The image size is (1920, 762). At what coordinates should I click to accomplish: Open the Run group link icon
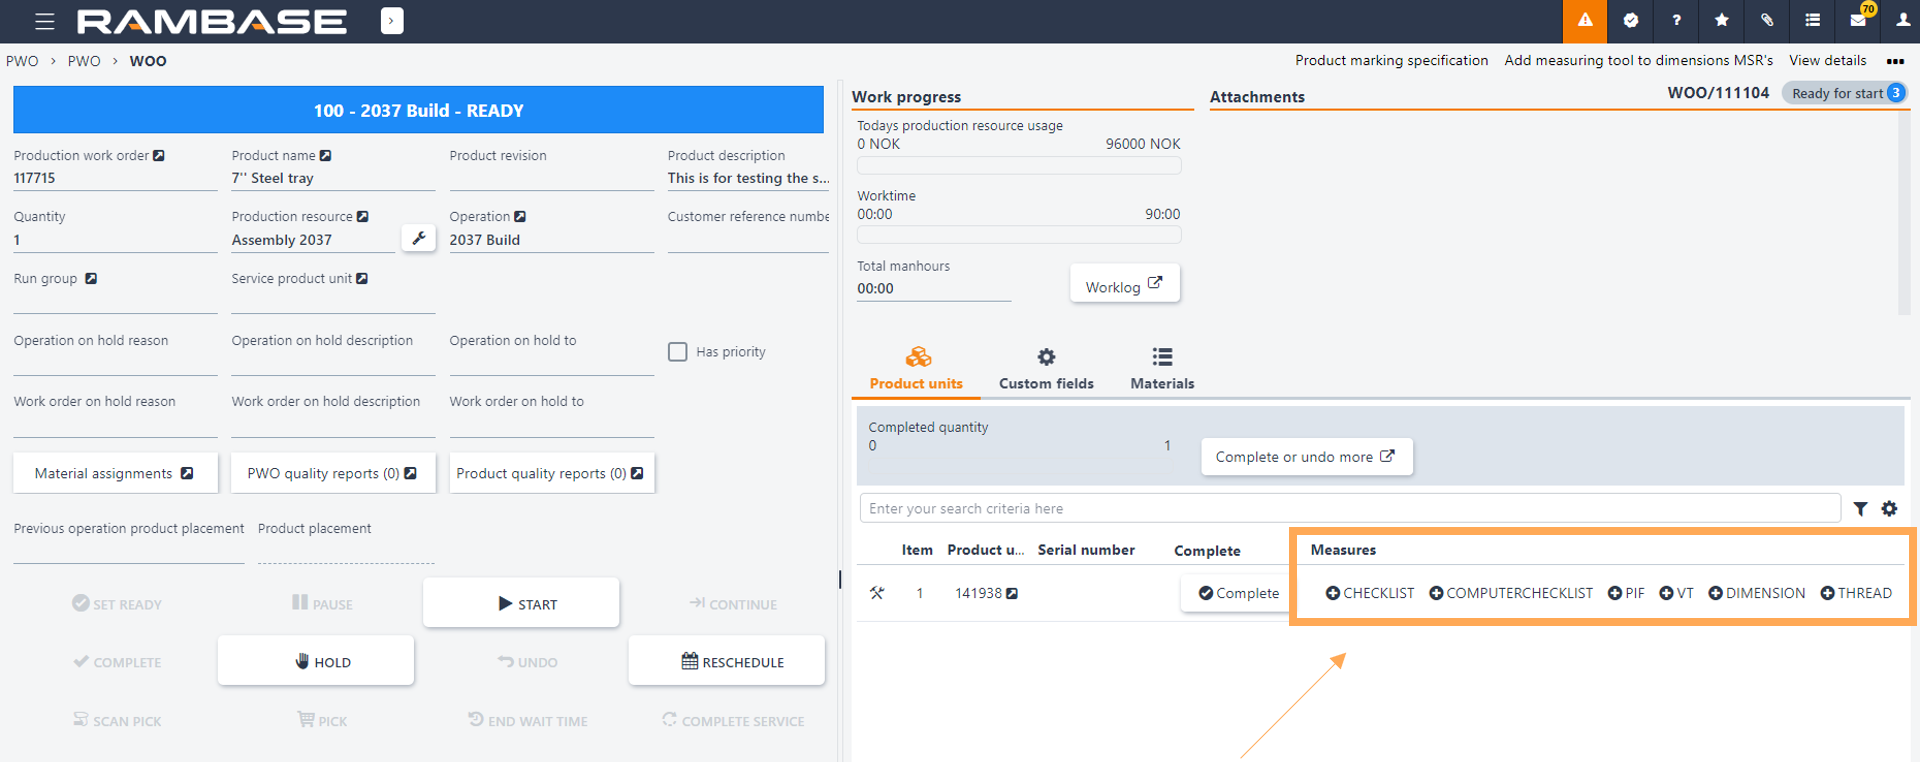coord(91,278)
